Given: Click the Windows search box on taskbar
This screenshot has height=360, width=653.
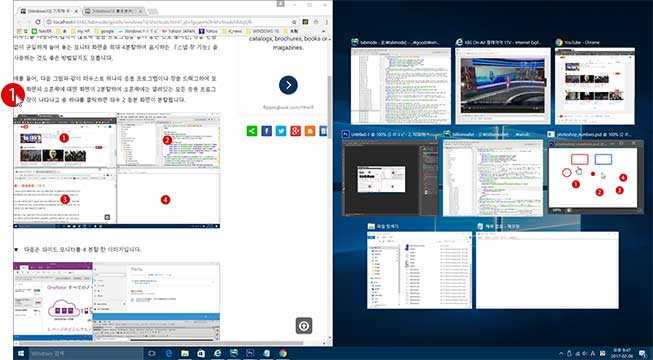Looking at the screenshot, I should 85,353.
